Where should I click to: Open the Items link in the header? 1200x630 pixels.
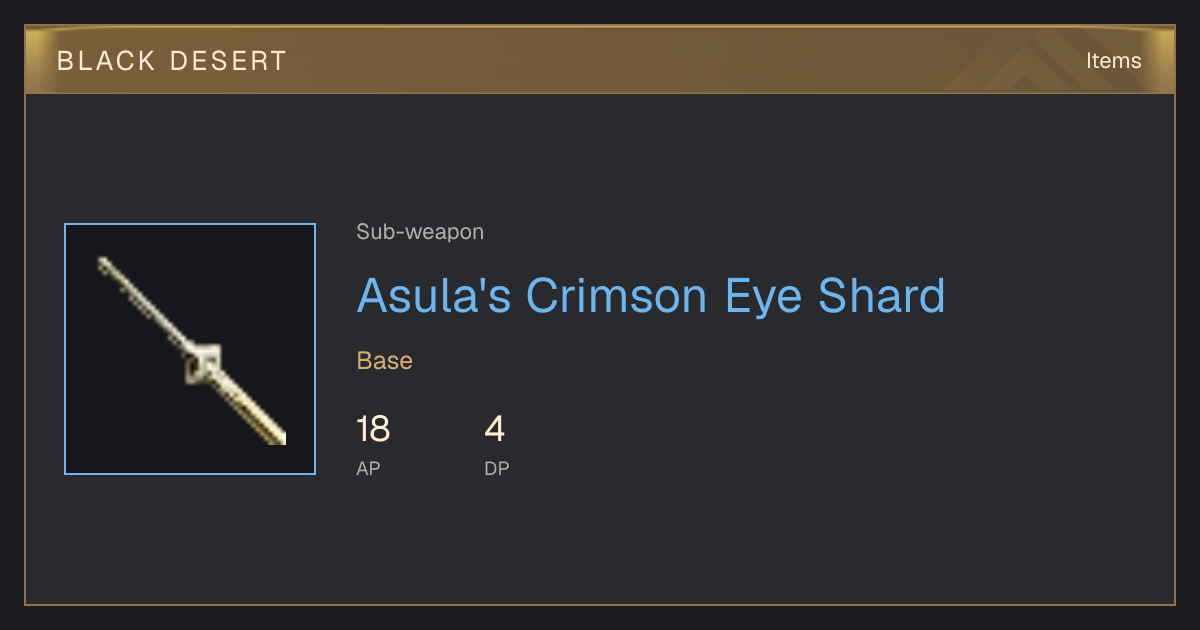pos(1113,60)
